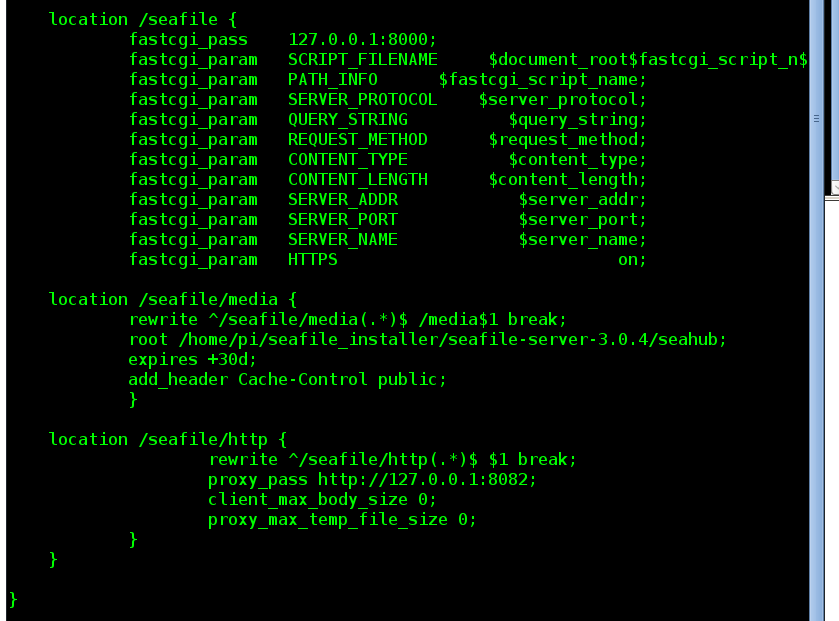This screenshot has width=839, height=621.
Task: Click PATH_INFO parameter text
Action: coord(333,80)
